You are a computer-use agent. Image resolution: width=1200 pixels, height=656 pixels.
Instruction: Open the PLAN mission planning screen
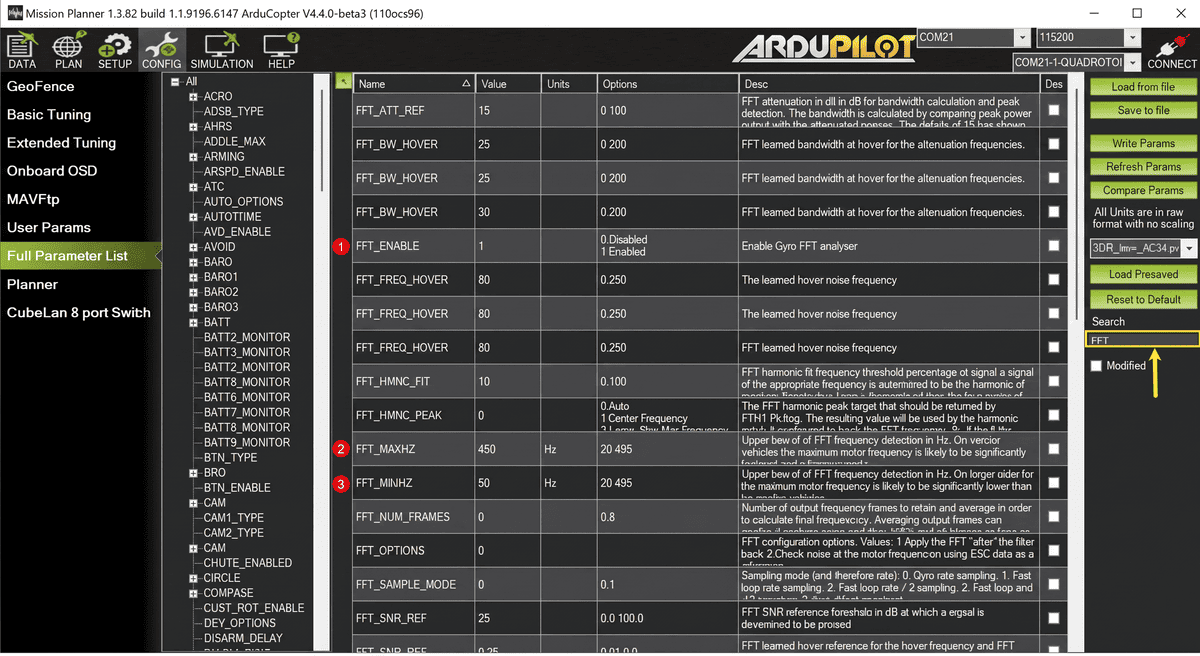68,51
